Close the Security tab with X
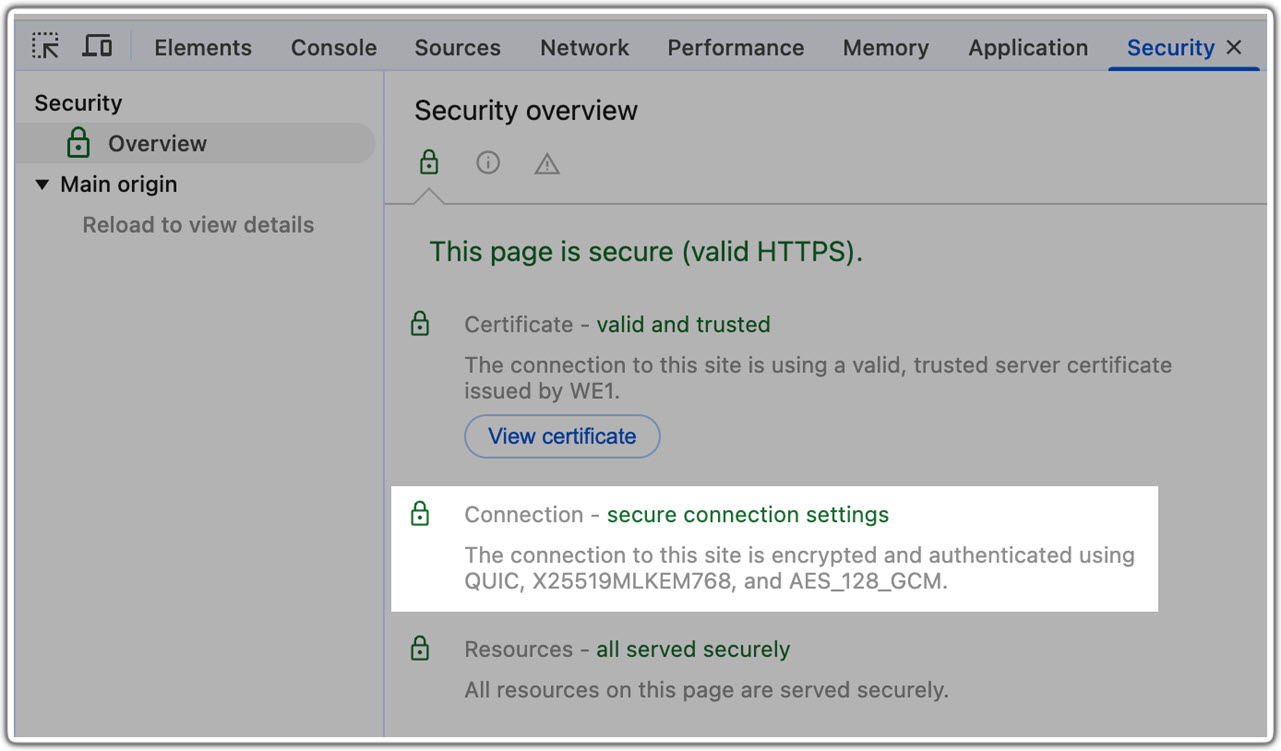 point(1234,47)
